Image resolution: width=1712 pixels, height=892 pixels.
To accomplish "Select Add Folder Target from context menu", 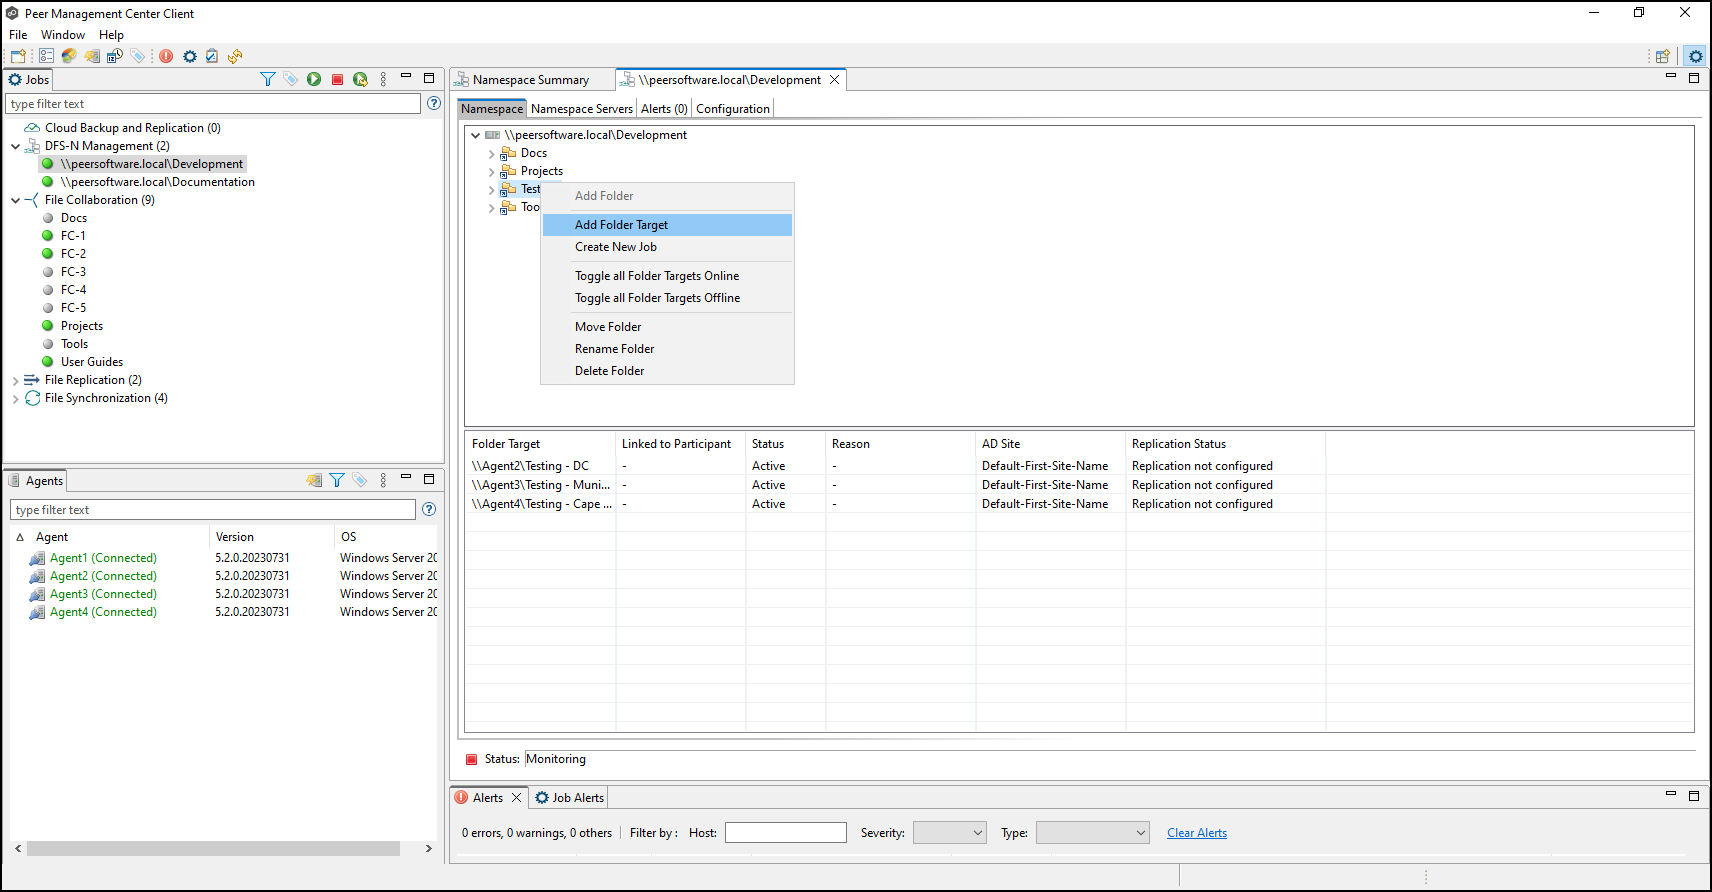I will click(x=621, y=225).
